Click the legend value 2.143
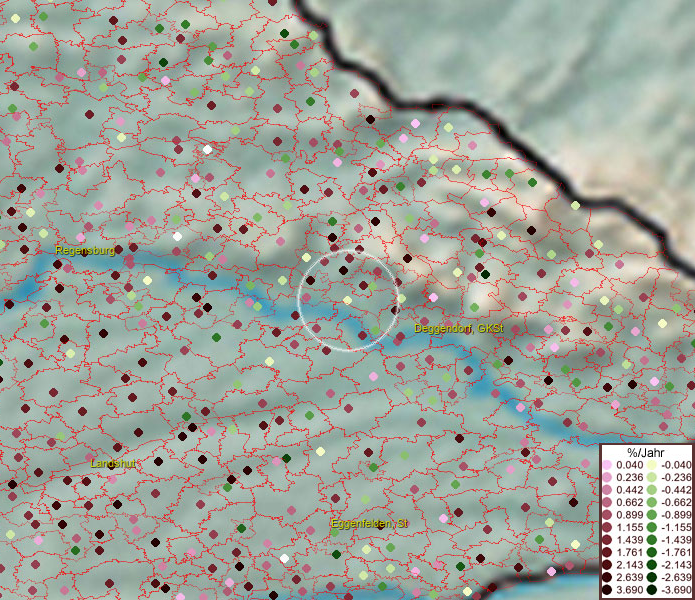Image resolution: width=695 pixels, height=600 pixels. (x=630, y=565)
